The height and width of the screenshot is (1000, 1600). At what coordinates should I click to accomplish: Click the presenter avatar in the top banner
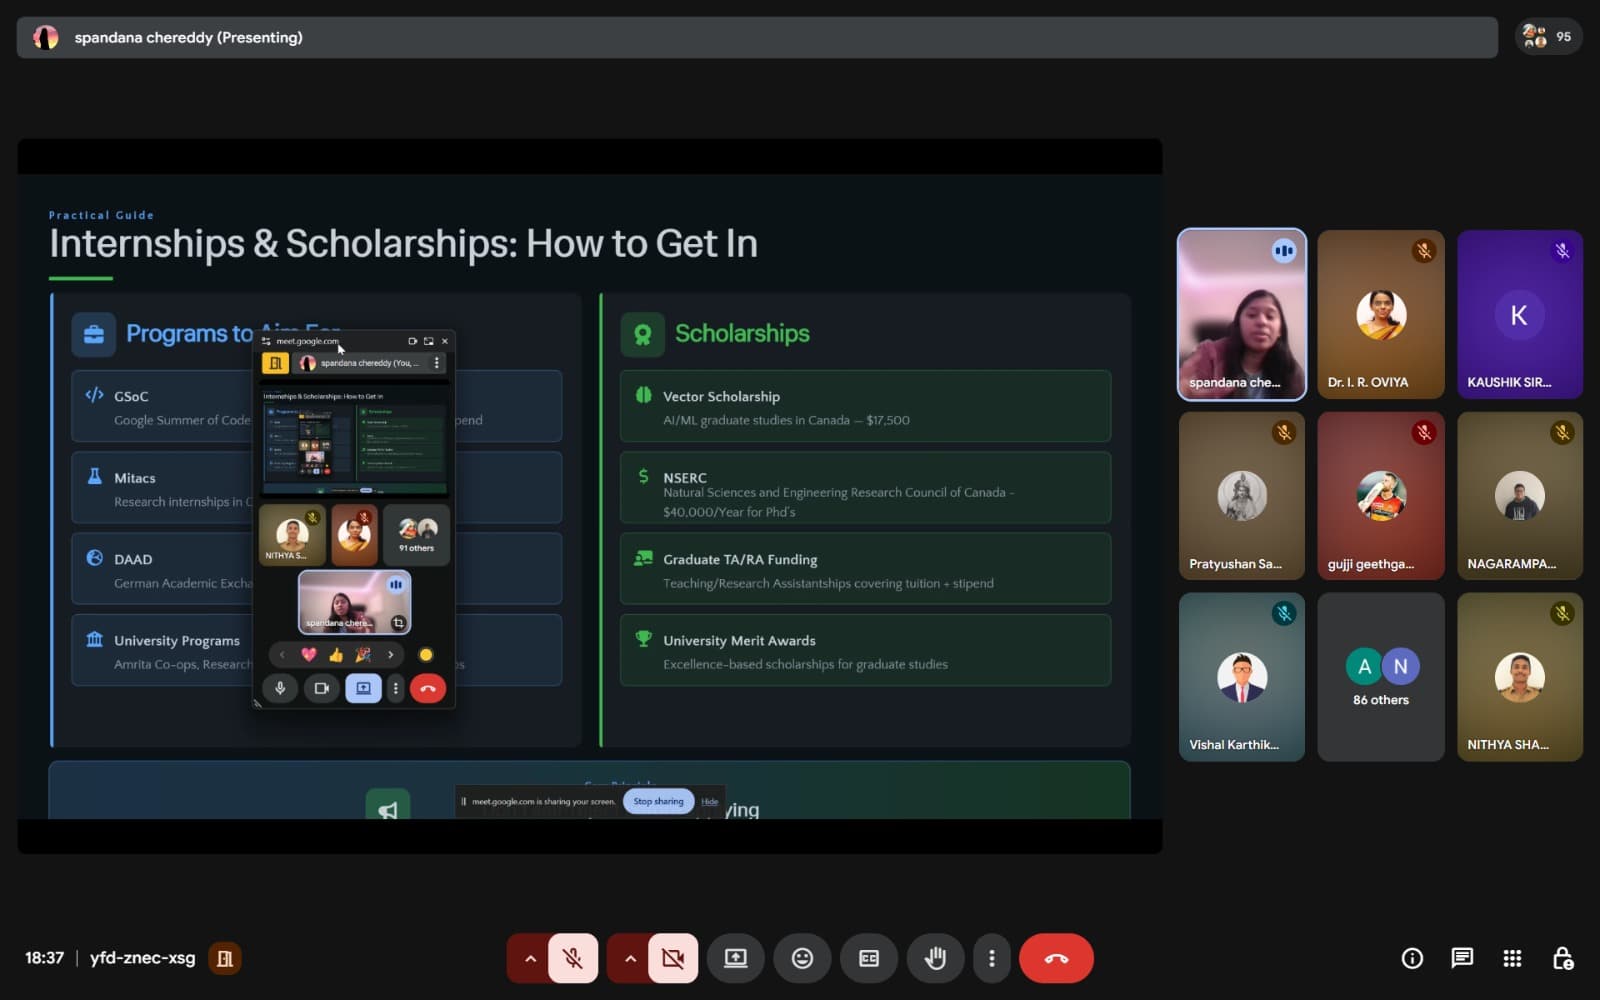46,37
